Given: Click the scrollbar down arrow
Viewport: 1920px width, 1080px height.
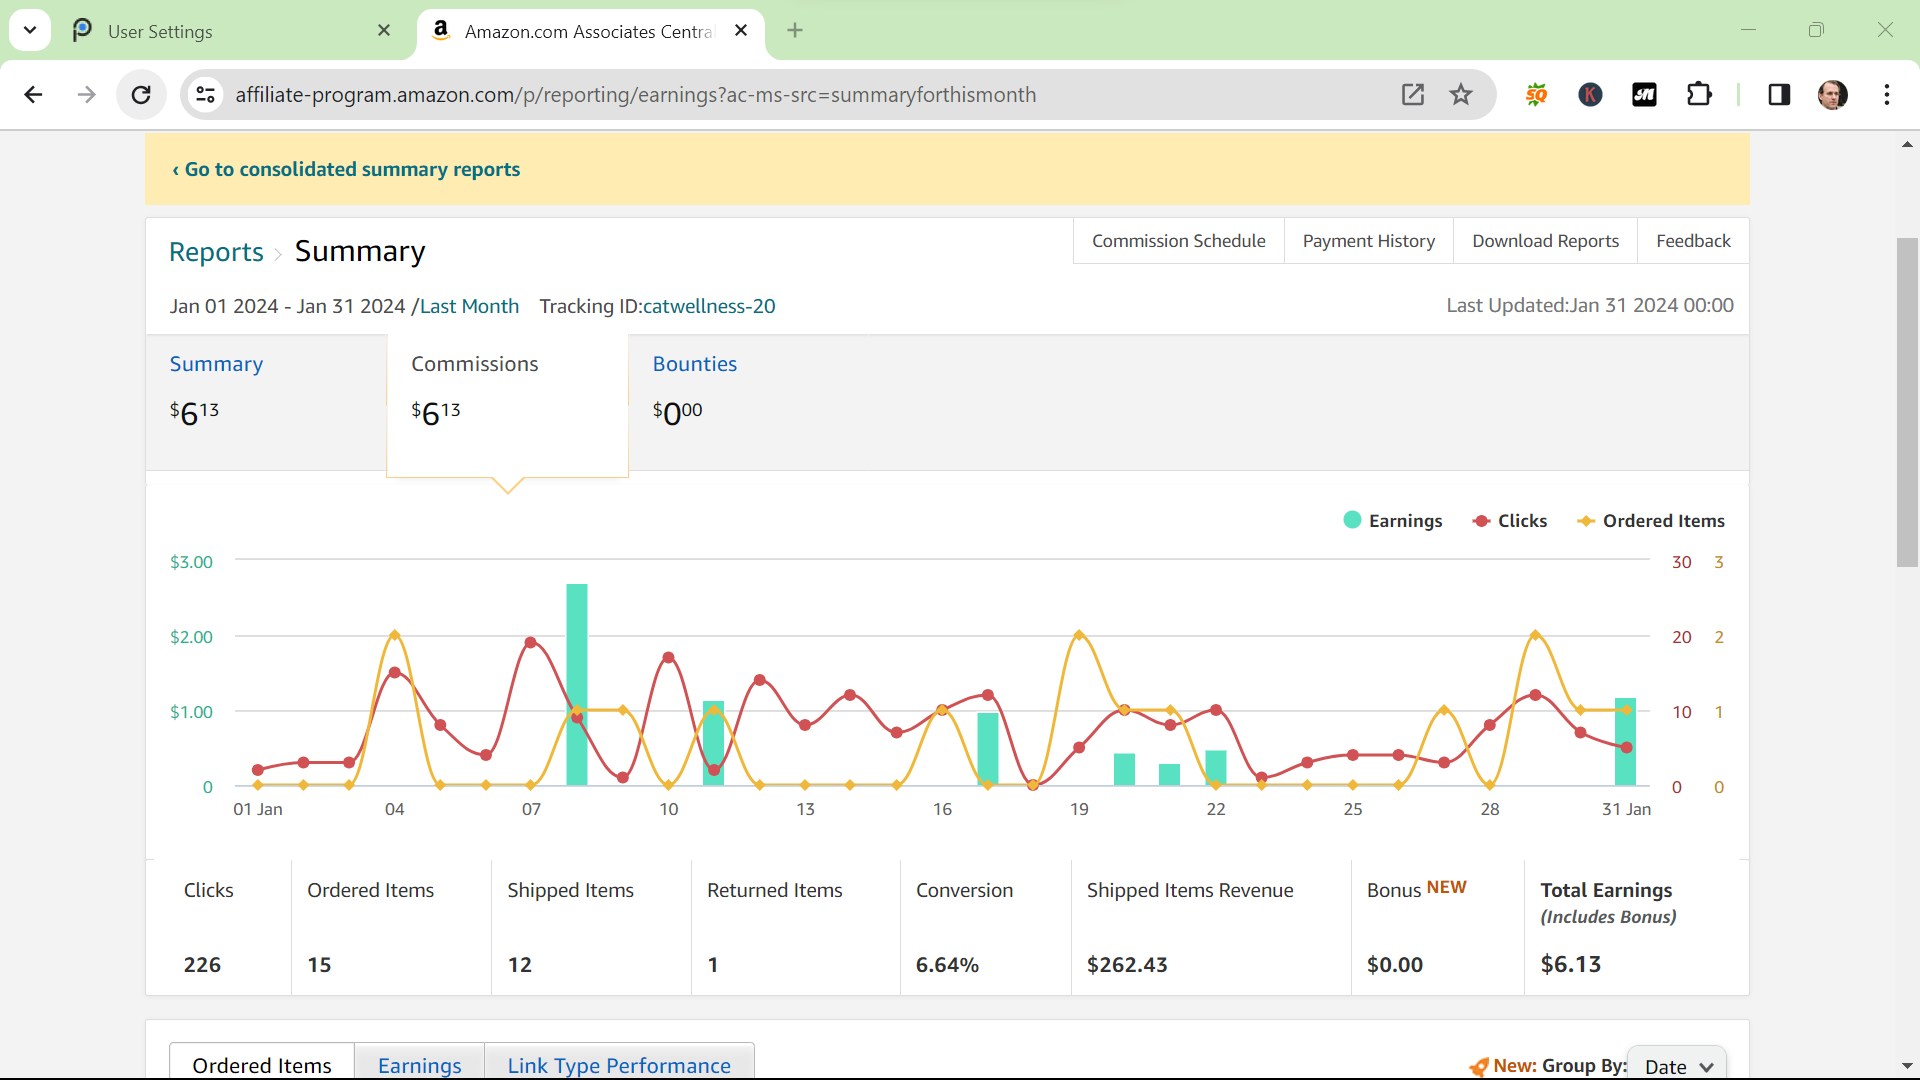Looking at the screenshot, I should 1907,1066.
